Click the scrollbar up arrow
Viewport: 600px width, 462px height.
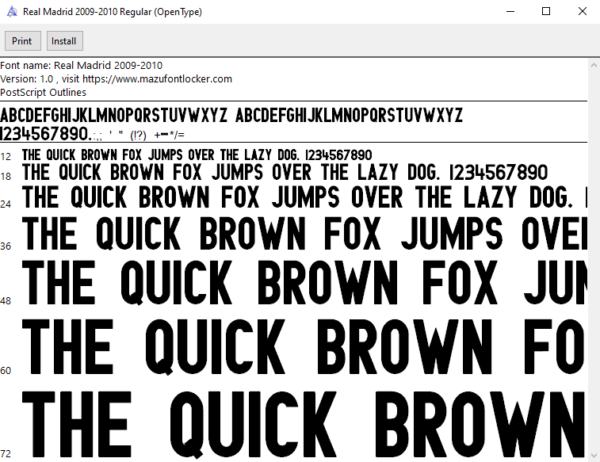coord(594,65)
